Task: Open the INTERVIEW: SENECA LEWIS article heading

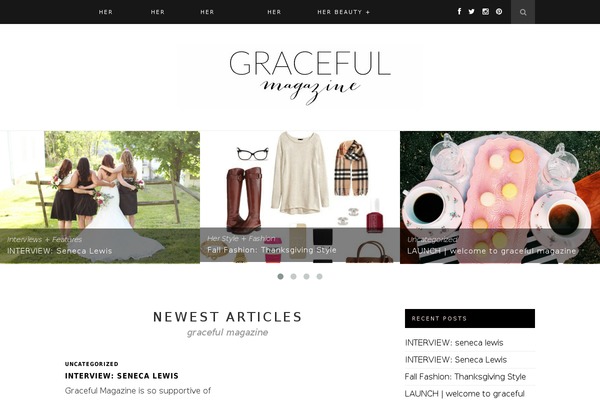Action: 122,376
